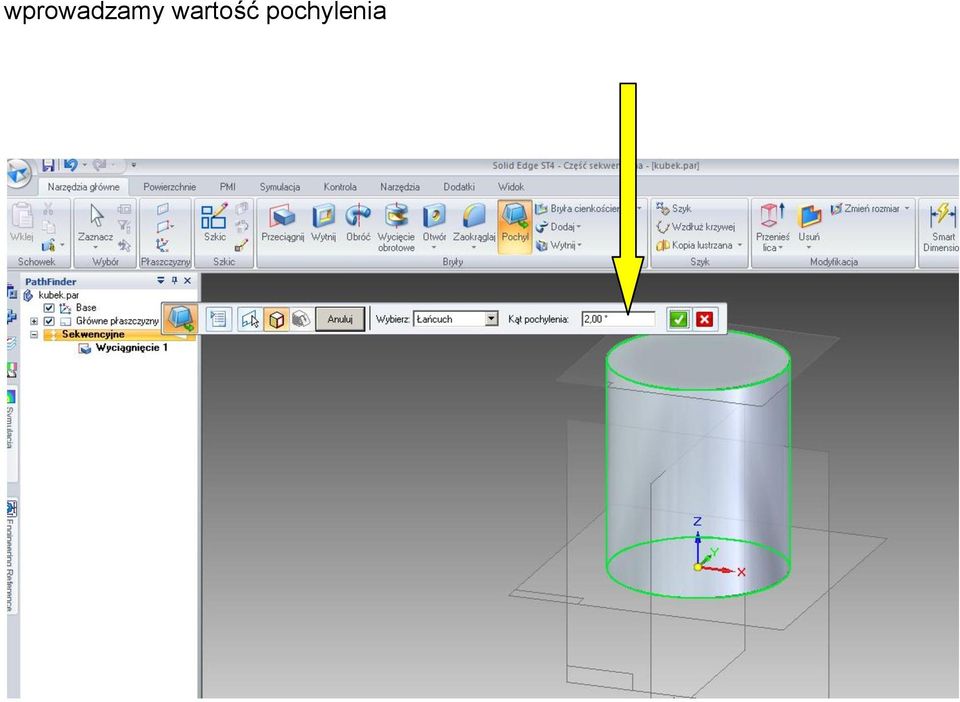Accept with the green checkmark button

tap(678, 319)
